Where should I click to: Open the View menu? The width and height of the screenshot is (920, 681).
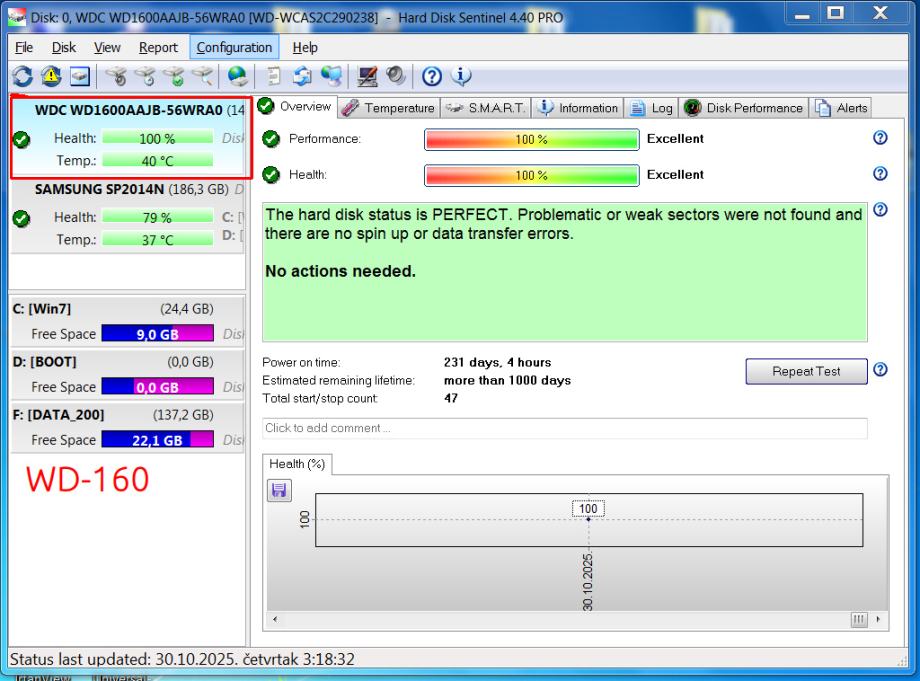tap(107, 48)
